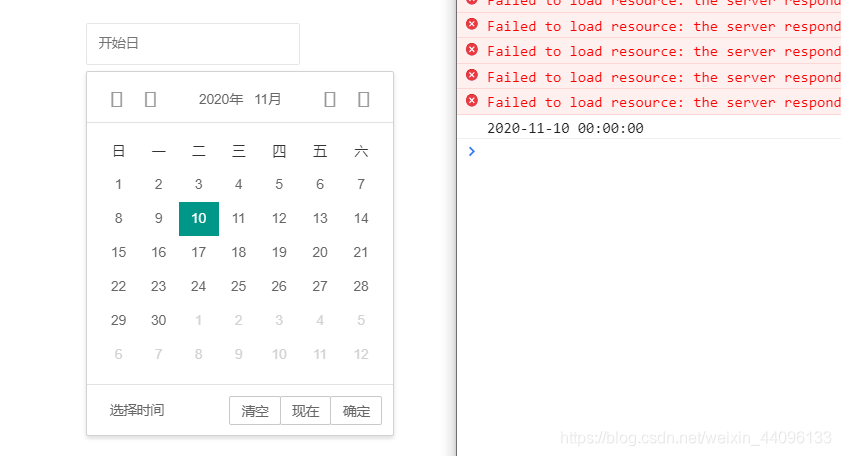
Task: Click the 开始日 date input field
Action: coord(193,43)
